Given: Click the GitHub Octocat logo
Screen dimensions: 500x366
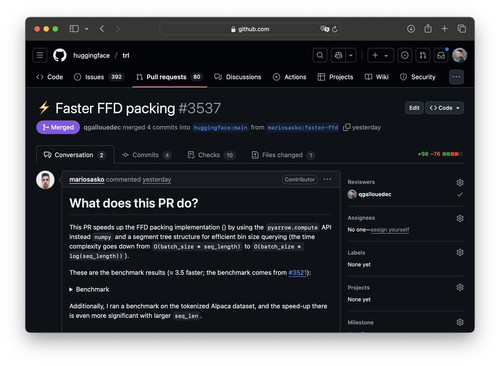Looking at the screenshot, I should tap(60, 55).
